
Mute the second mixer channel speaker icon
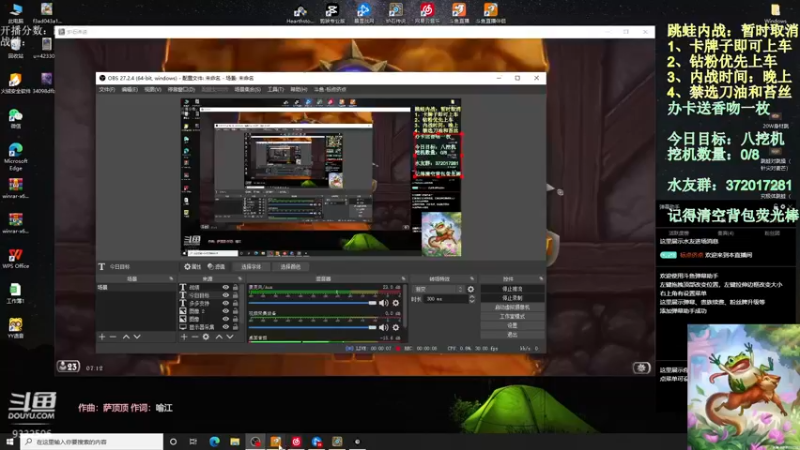(x=384, y=328)
